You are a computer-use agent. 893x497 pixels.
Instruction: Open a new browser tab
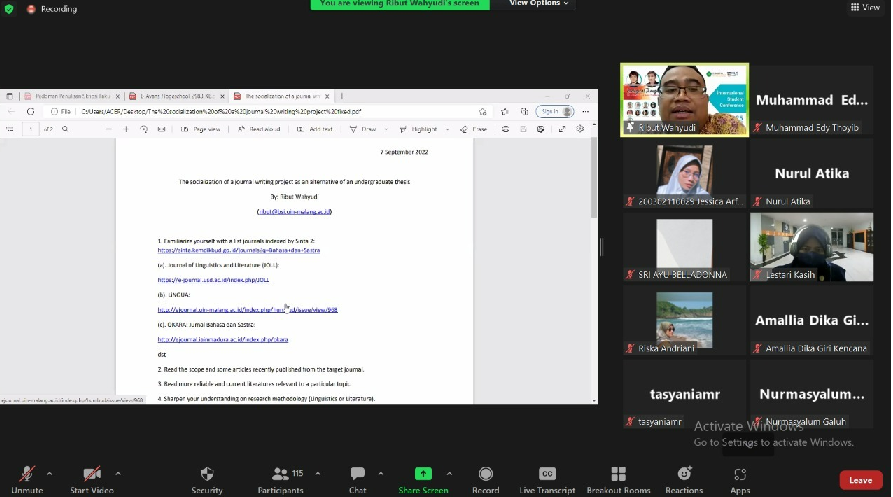pos(341,96)
